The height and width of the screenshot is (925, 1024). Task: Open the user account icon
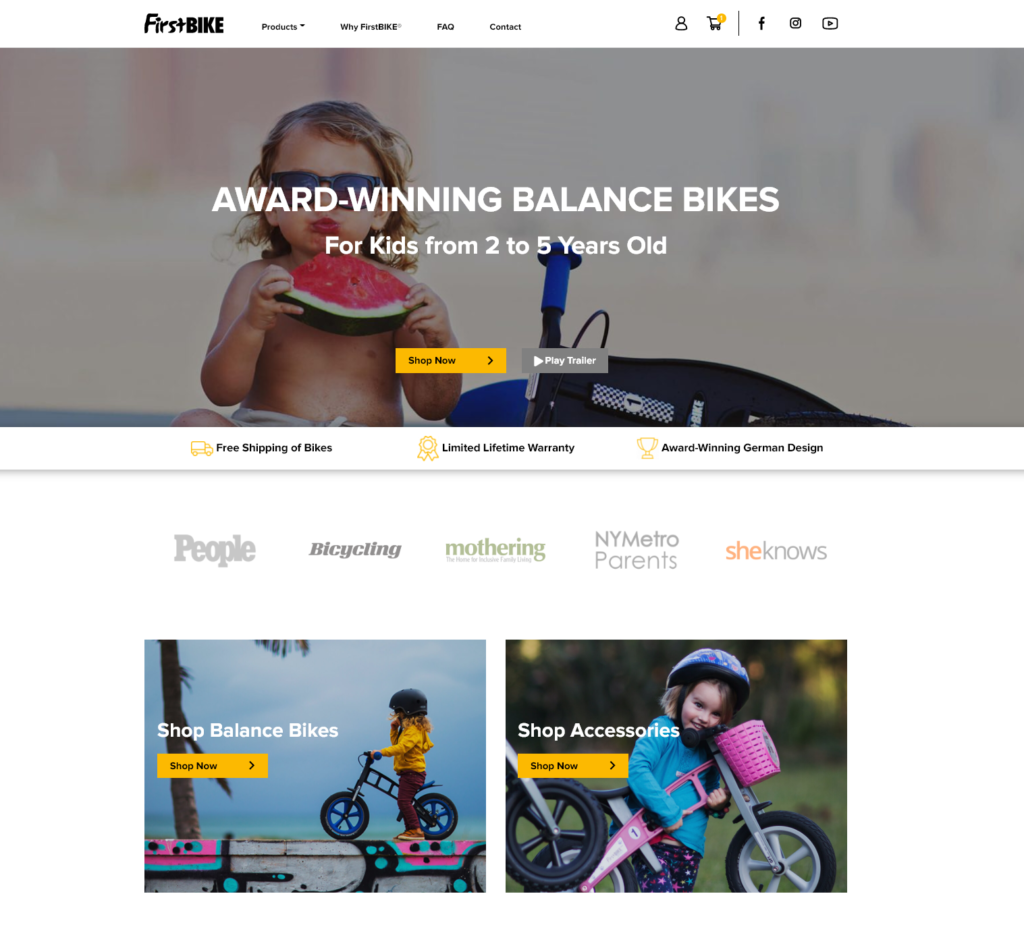[x=680, y=24]
